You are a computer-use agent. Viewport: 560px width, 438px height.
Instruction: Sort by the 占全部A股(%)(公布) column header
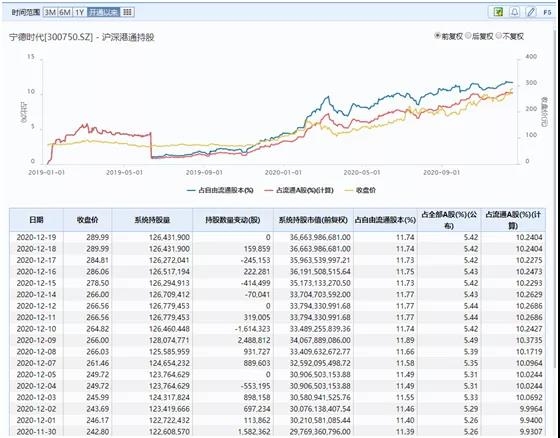coord(449,220)
